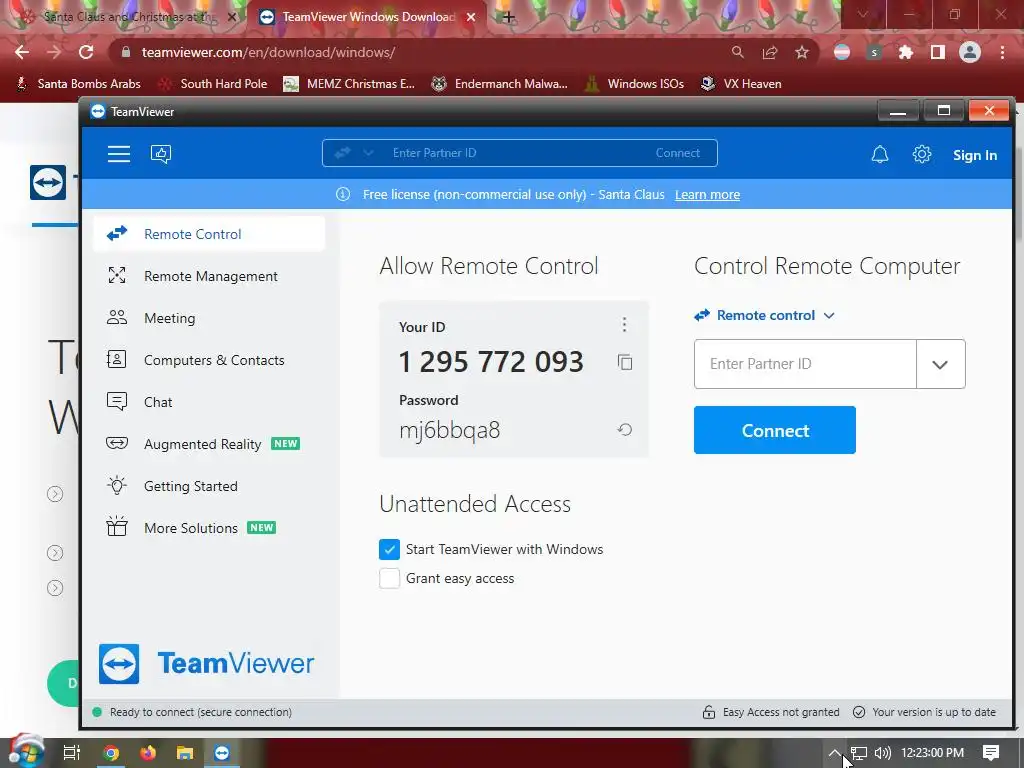Click the Chrome address bar URL
The image size is (1024, 768).
(268, 52)
